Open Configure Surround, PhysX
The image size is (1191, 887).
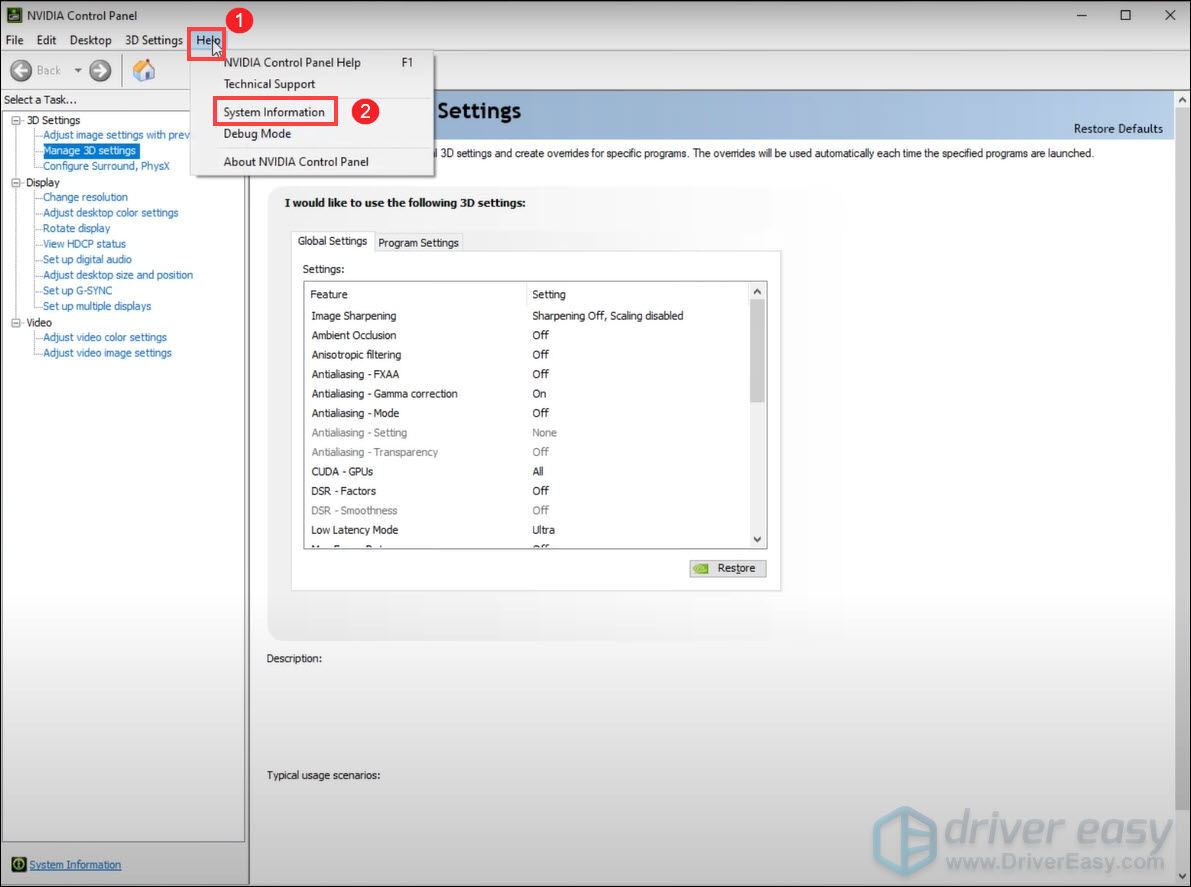pyautogui.click(x=106, y=166)
